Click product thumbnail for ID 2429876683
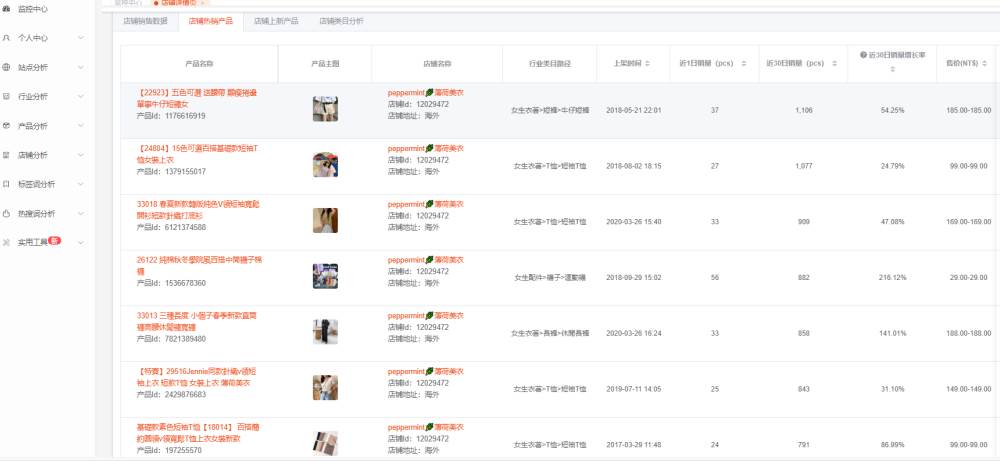The image size is (1000, 461). click(x=325, y=388)
